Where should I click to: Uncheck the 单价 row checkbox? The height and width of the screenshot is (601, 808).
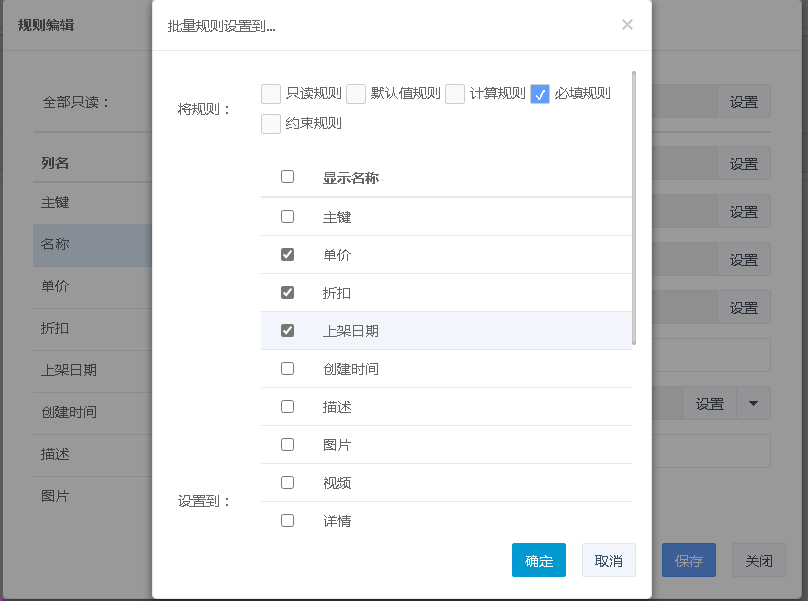point(288,255)
